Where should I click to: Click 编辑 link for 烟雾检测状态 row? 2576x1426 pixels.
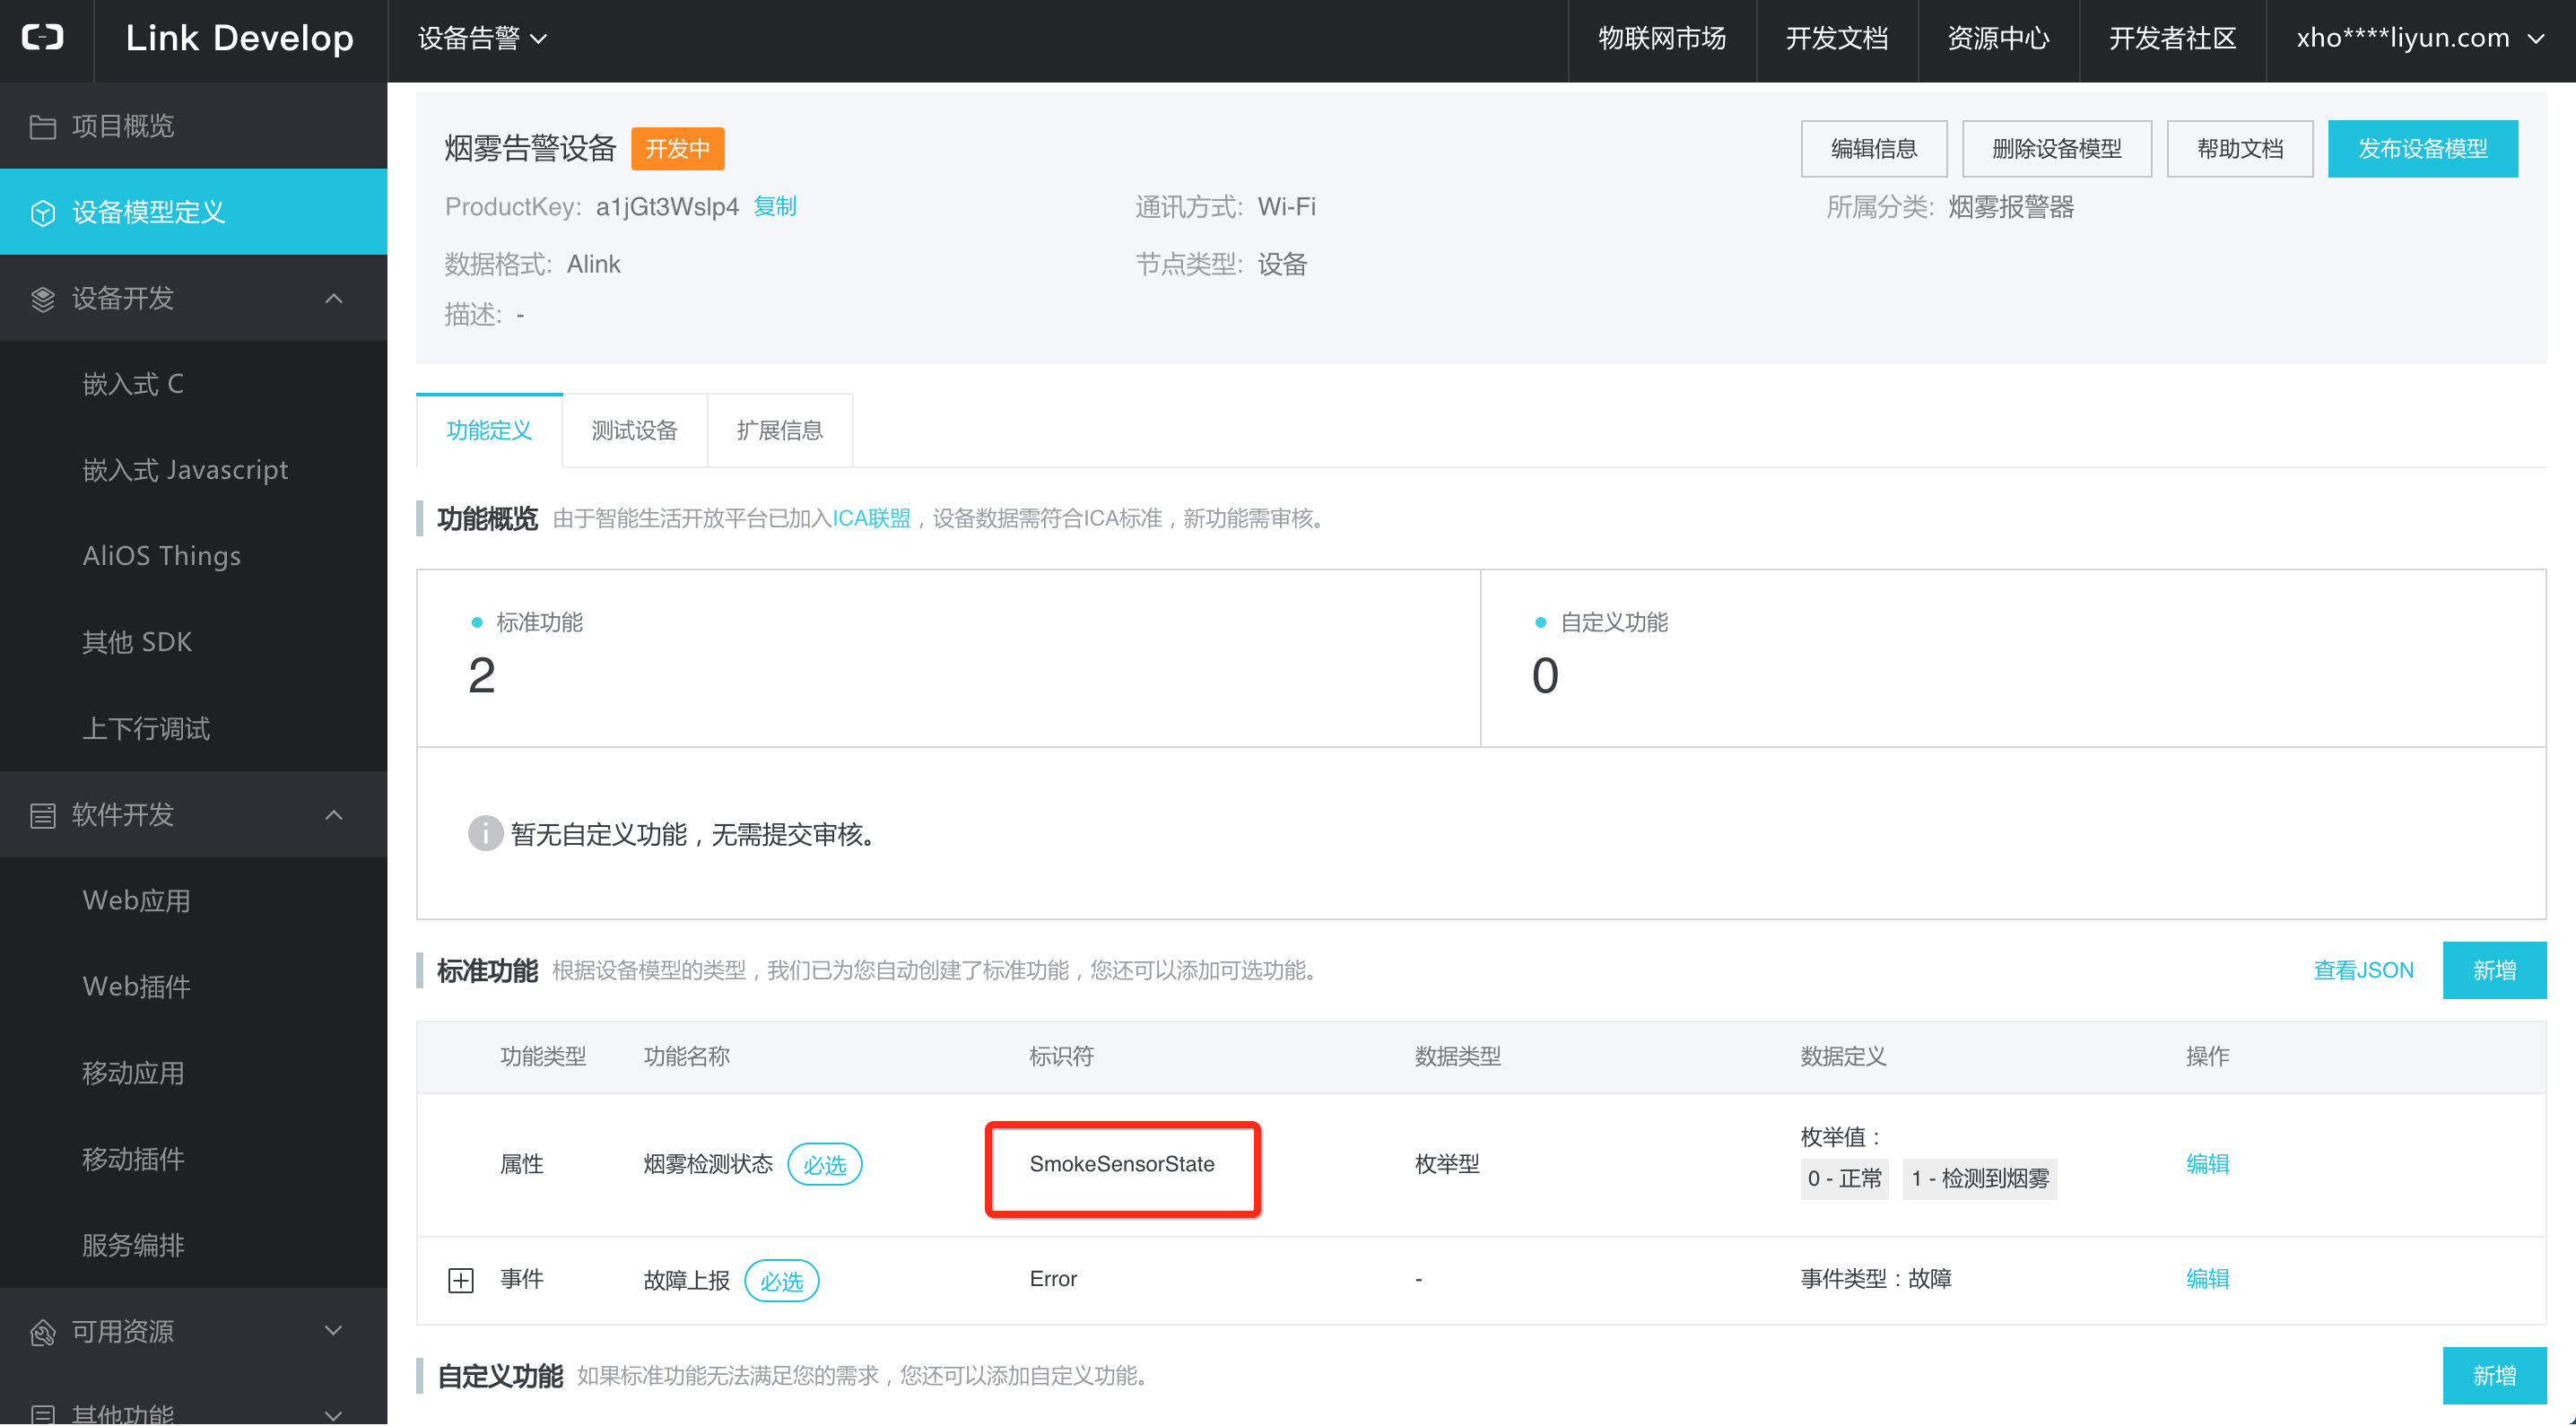(x=2207, y=1163)
